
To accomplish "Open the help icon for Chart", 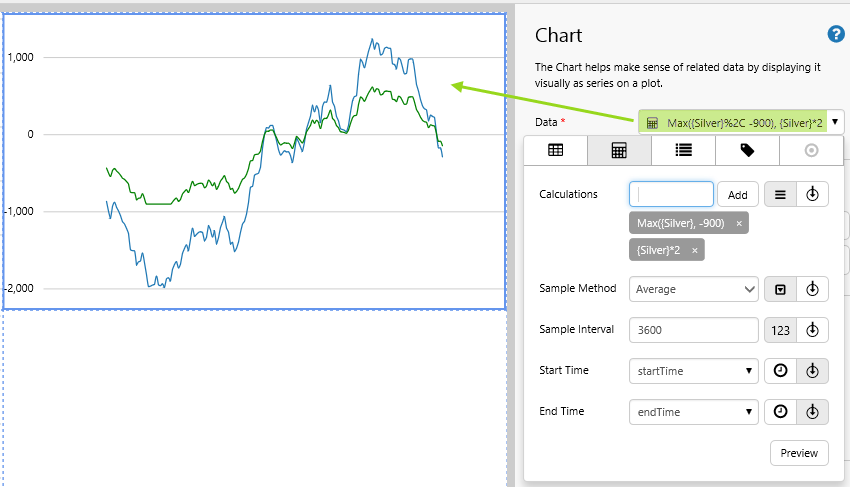I will click(836, 35).
